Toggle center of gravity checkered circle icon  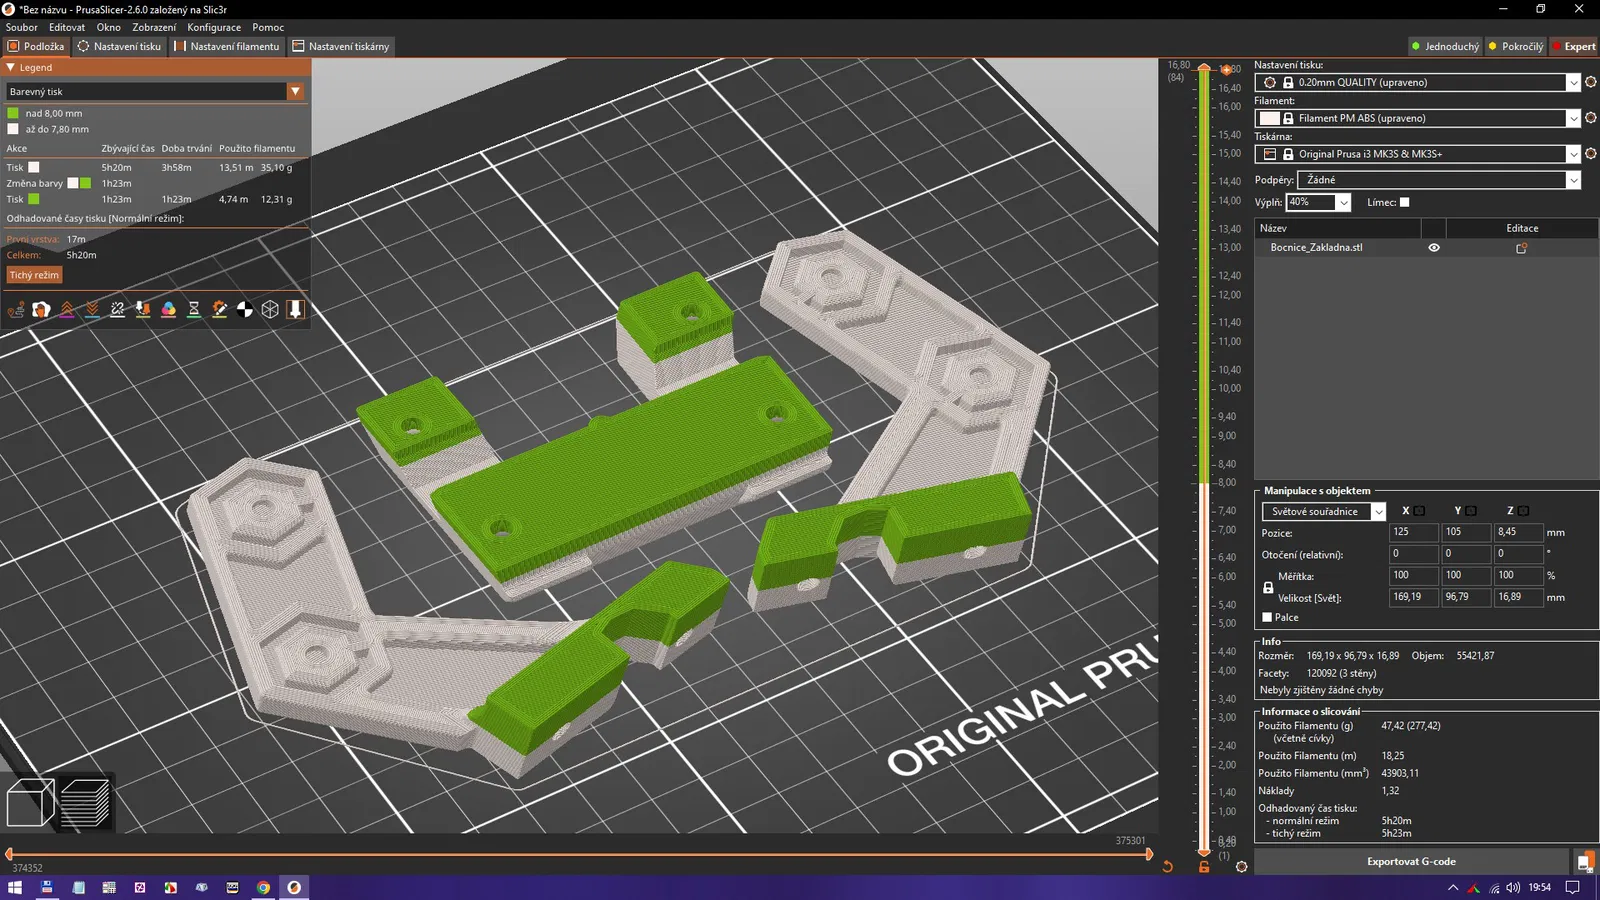(245, 310)
